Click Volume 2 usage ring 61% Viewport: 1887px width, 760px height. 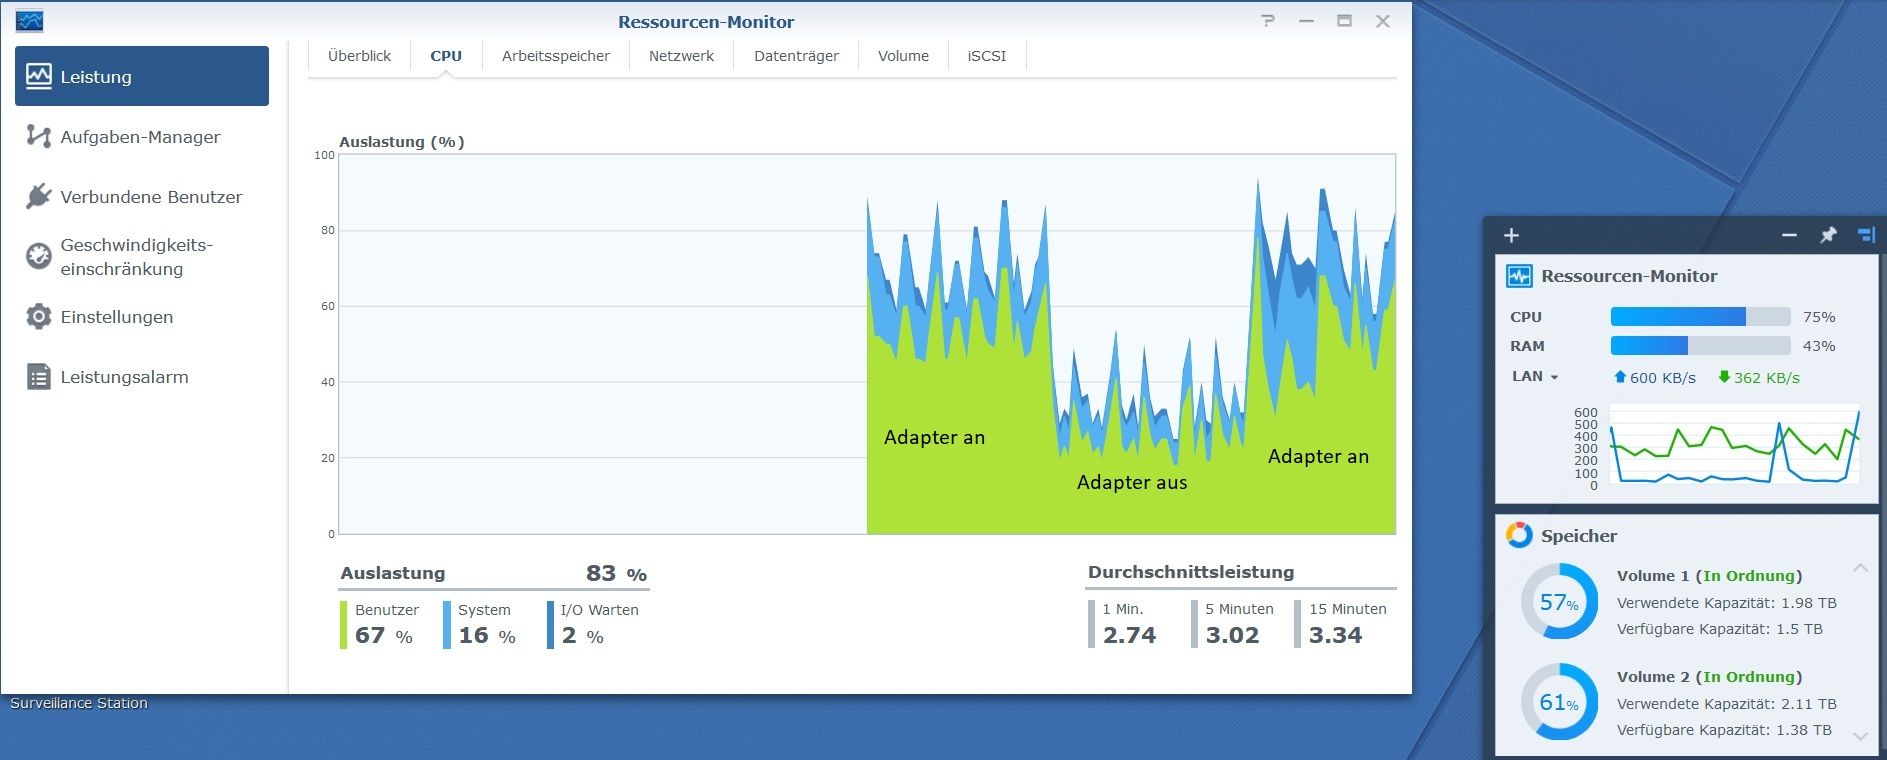point(1559,702)
